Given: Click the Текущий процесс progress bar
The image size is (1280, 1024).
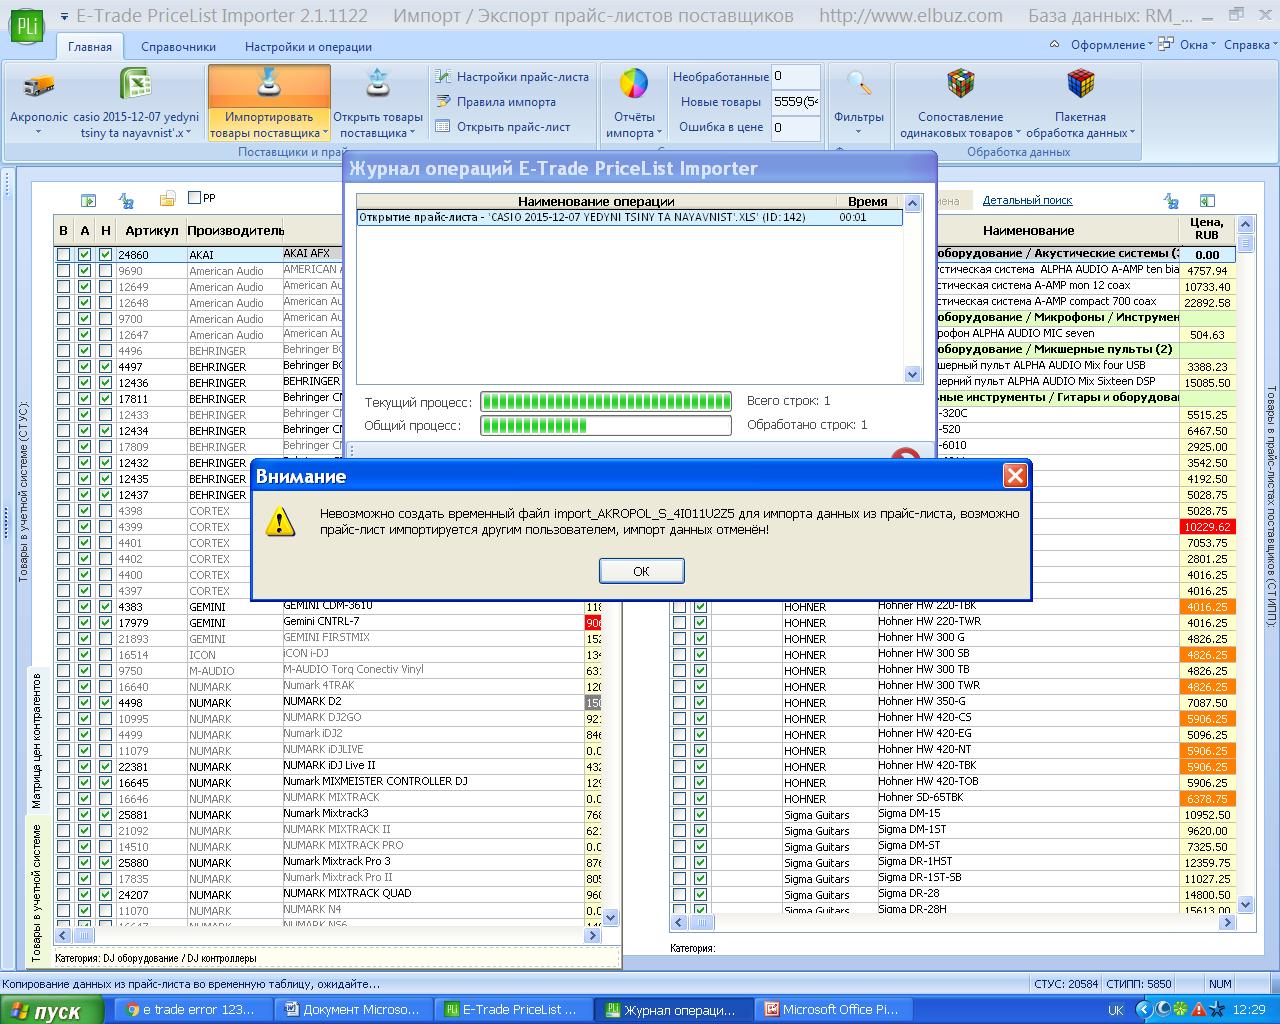Looking at the screenshot, I should pos(606,402).
